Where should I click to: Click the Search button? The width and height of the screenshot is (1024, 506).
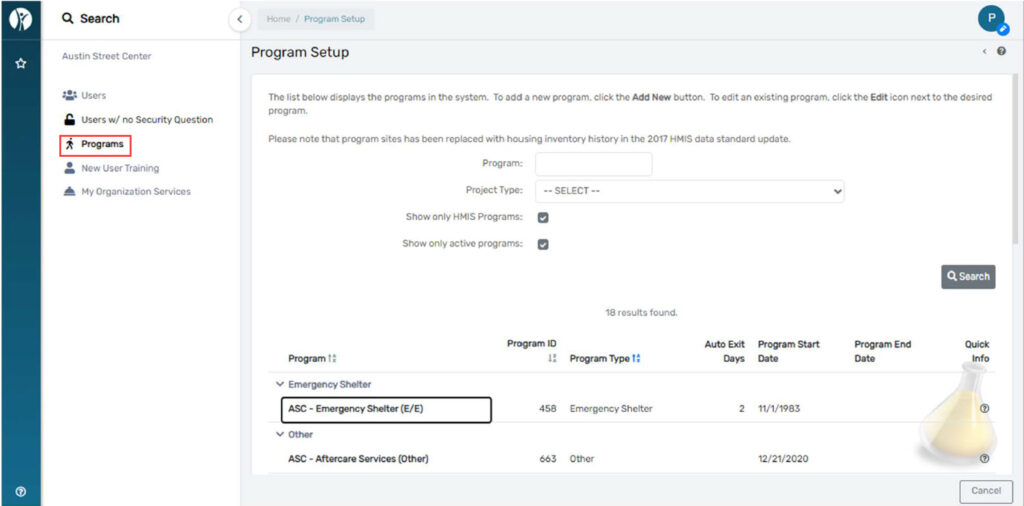968,276
